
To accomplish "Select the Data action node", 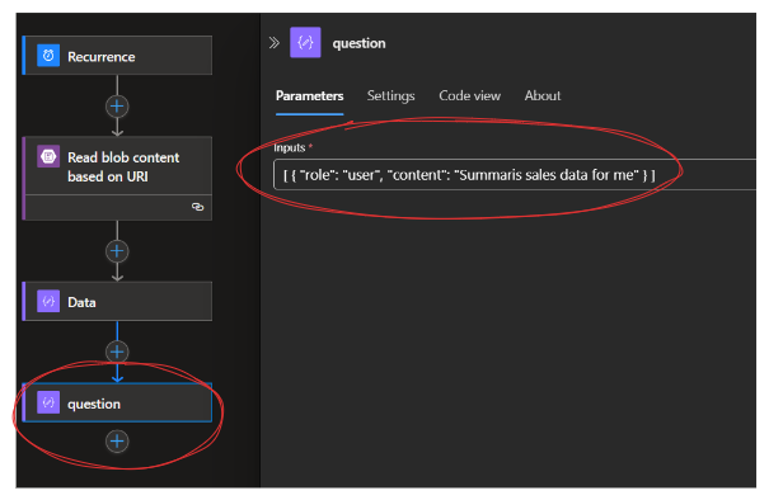I will click(118, 301).
